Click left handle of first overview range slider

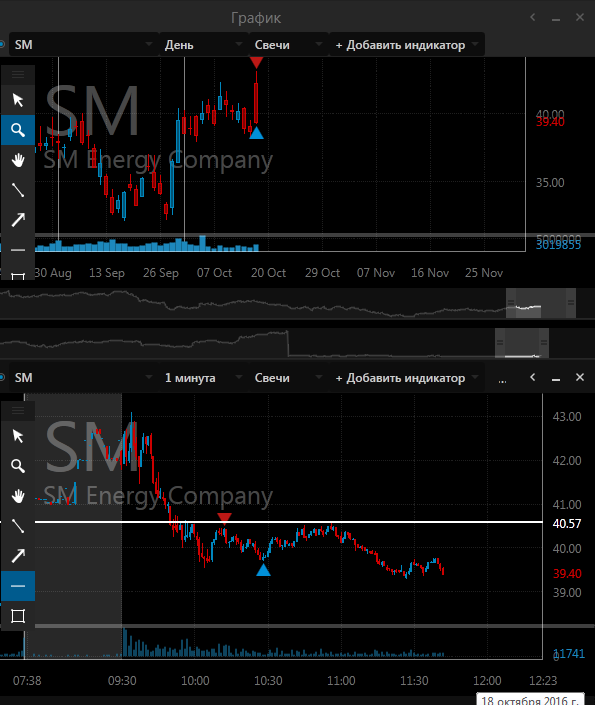(511, 303)
